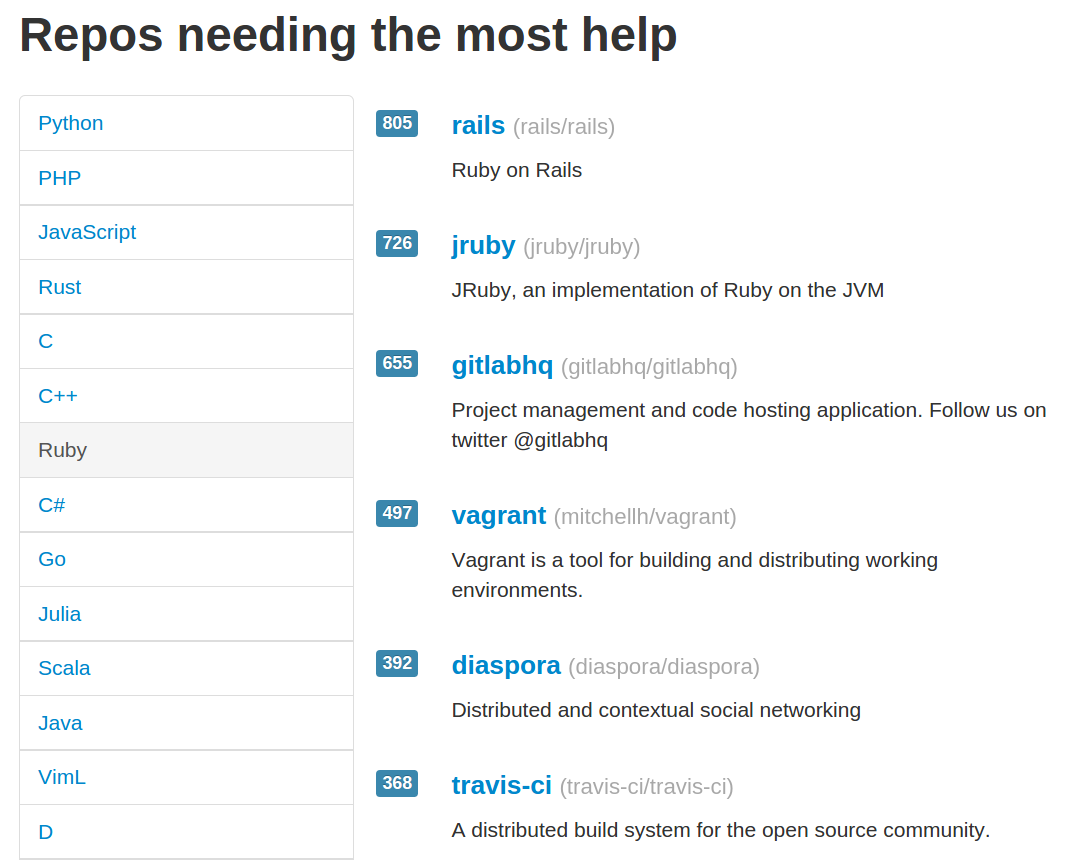Open the Rust language filter

186,287
